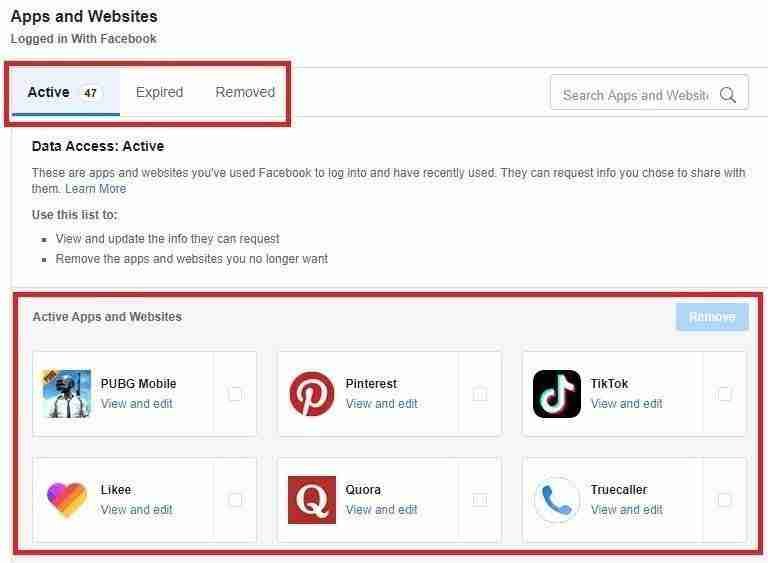Tick the TikTok checkbox

[724, 393]
